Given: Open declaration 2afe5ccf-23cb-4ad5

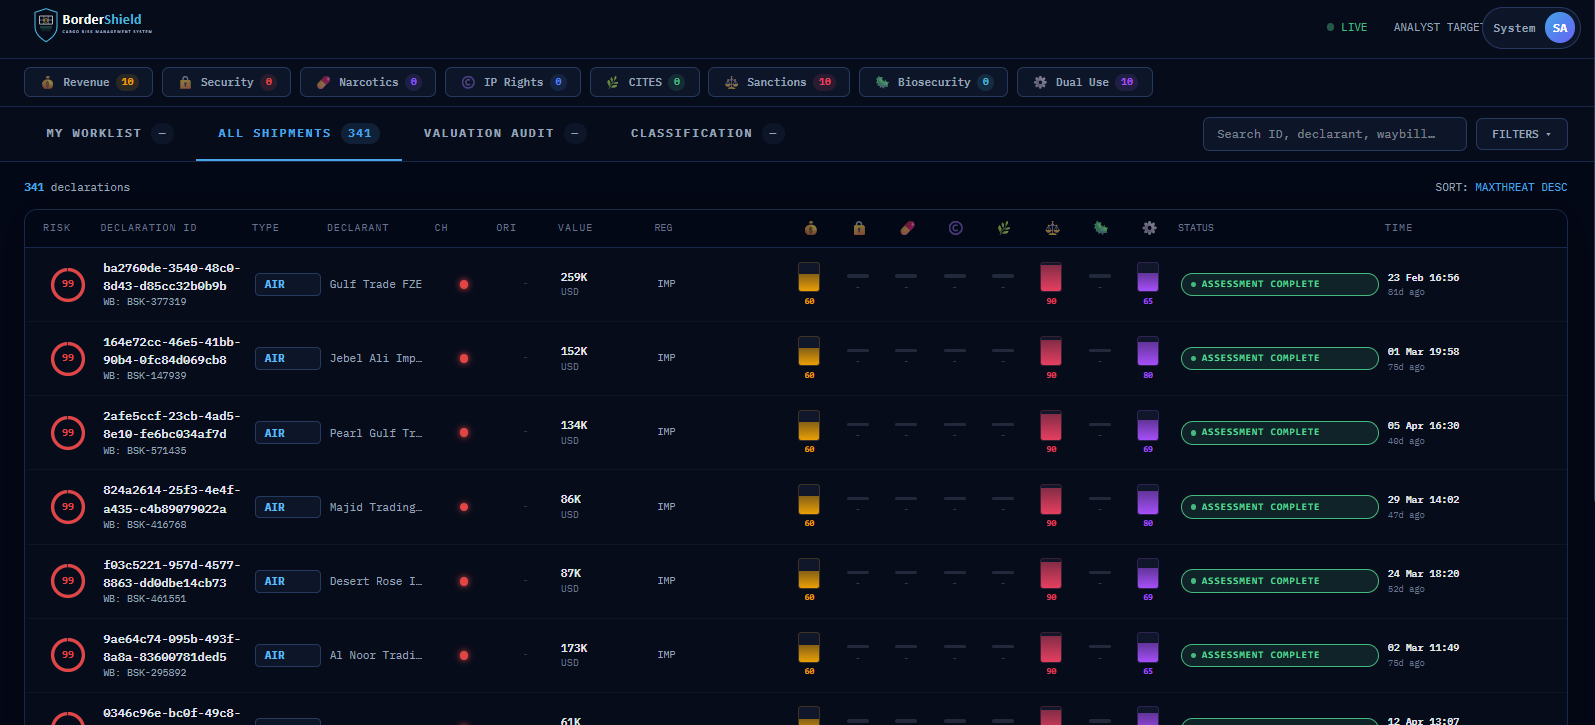Looking at the screenshot, I should pyautogui.click(x=171, y=425).
